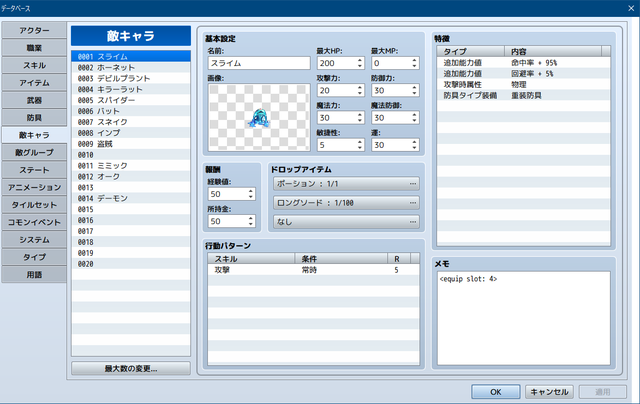The height and width of the screenshot is (404, 640).
Task: Click the タイプ column header in traits
Action: (x=471, y=51)
